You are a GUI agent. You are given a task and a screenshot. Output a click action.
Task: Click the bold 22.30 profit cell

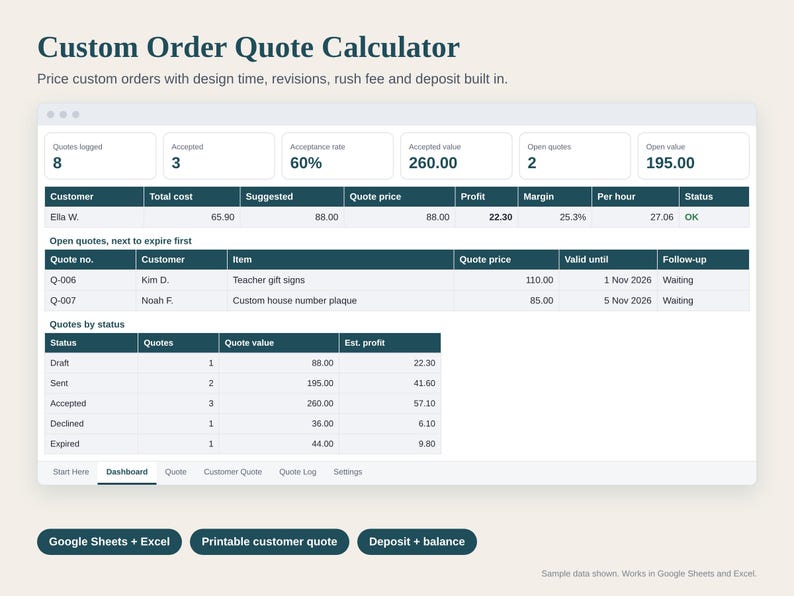click(487, 217)
